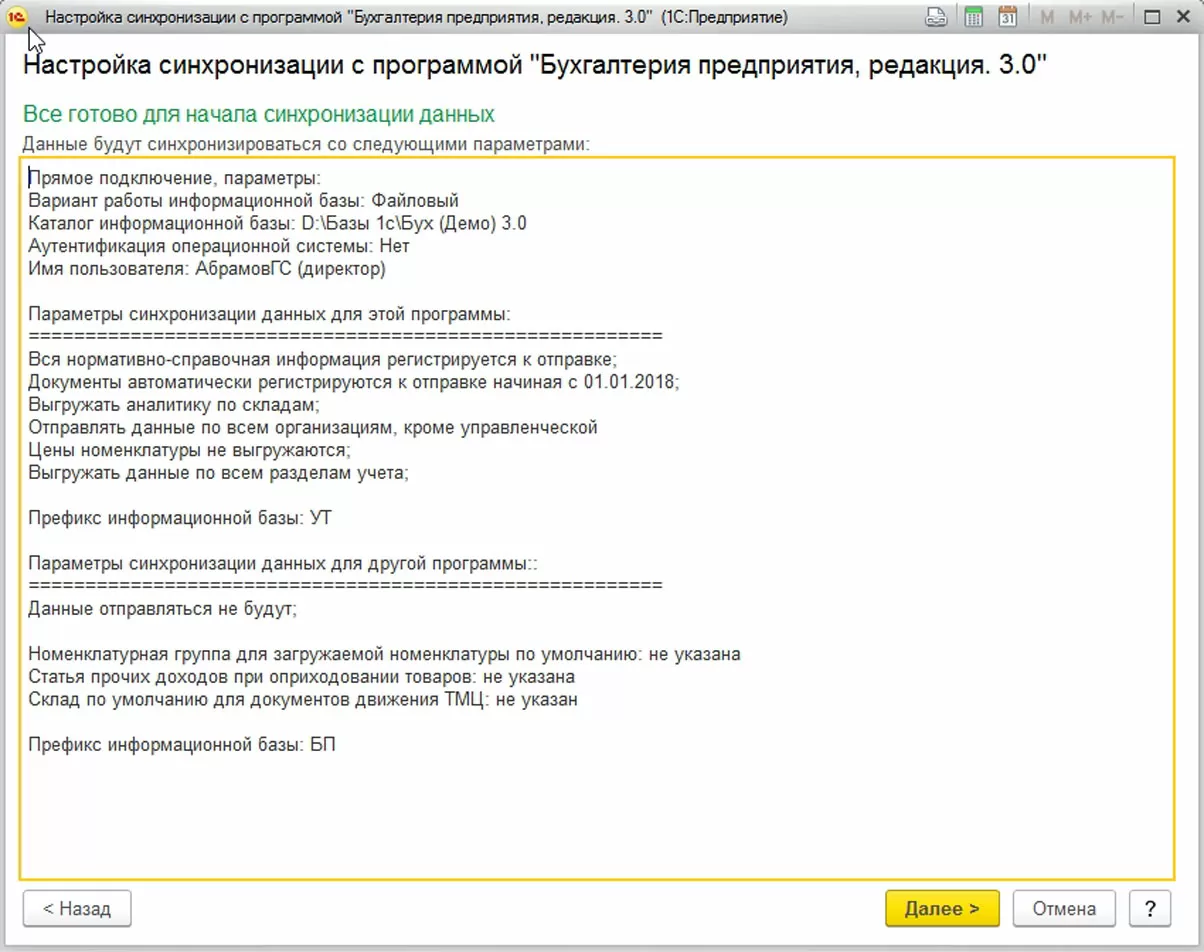The height and width of the screenshot is (952, 1204).
Task: Click the M- memory subtract button
Action: click(x=1113, y=17)
